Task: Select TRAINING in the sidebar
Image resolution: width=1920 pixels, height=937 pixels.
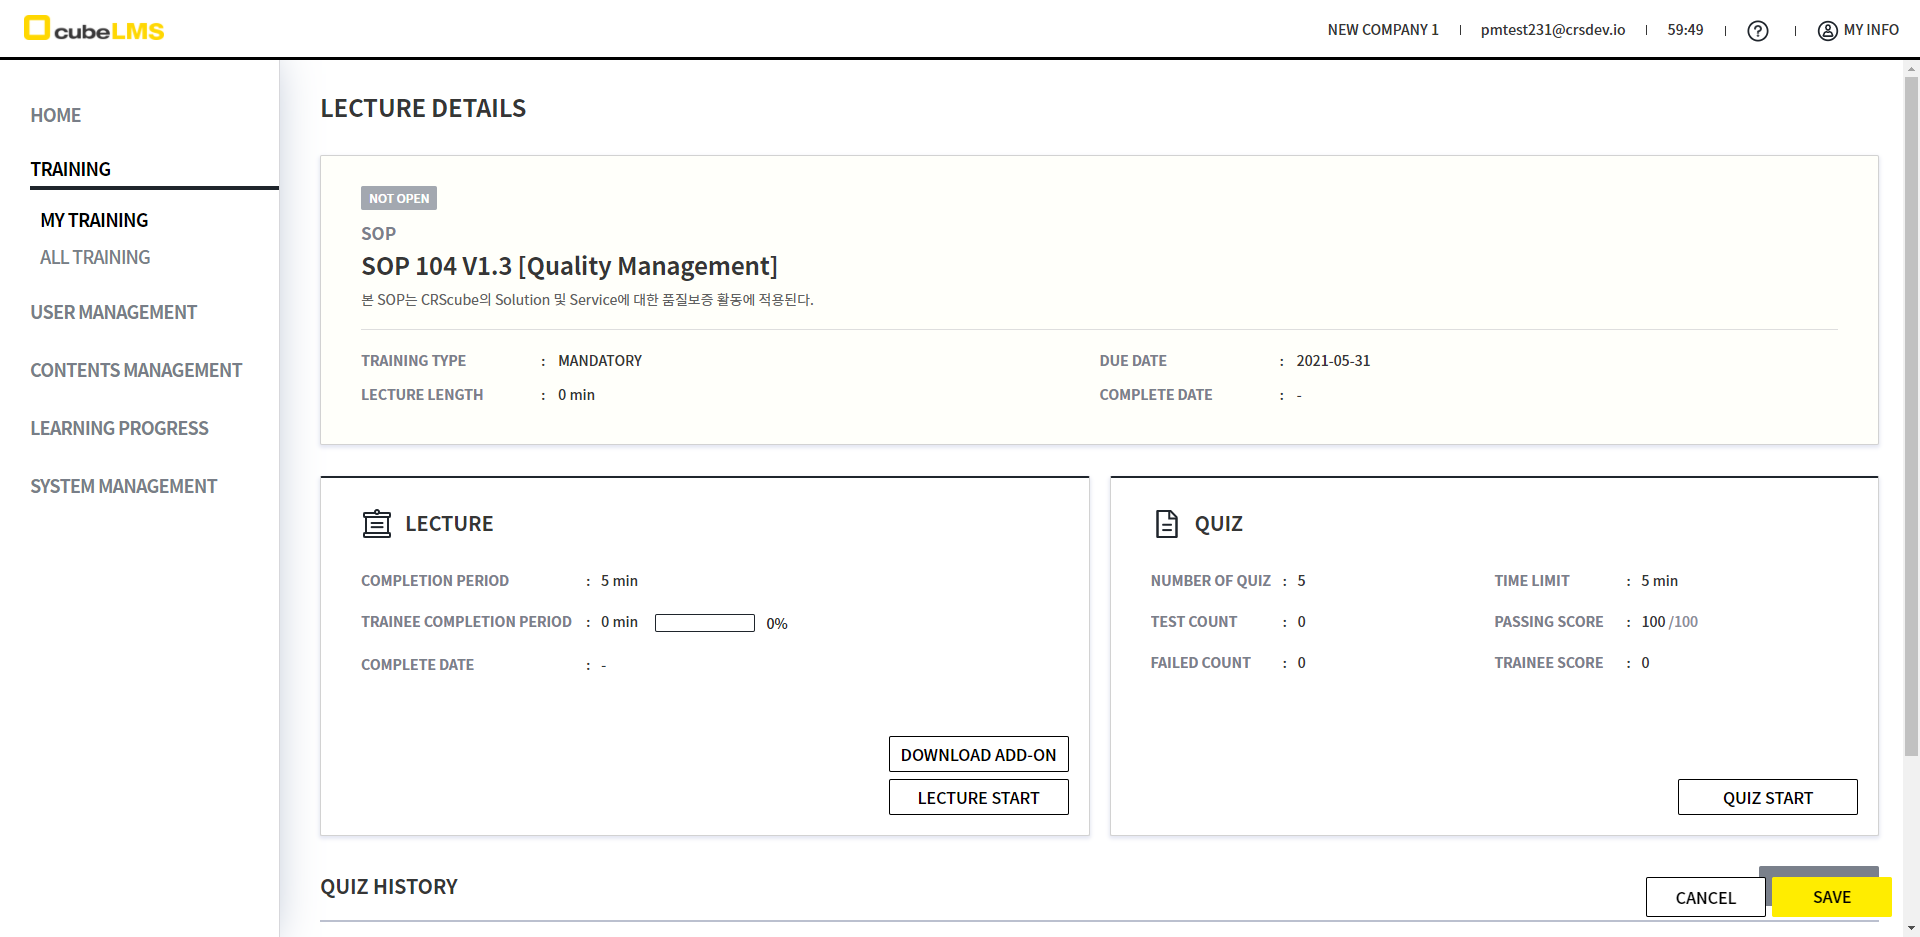Action: 71,169
